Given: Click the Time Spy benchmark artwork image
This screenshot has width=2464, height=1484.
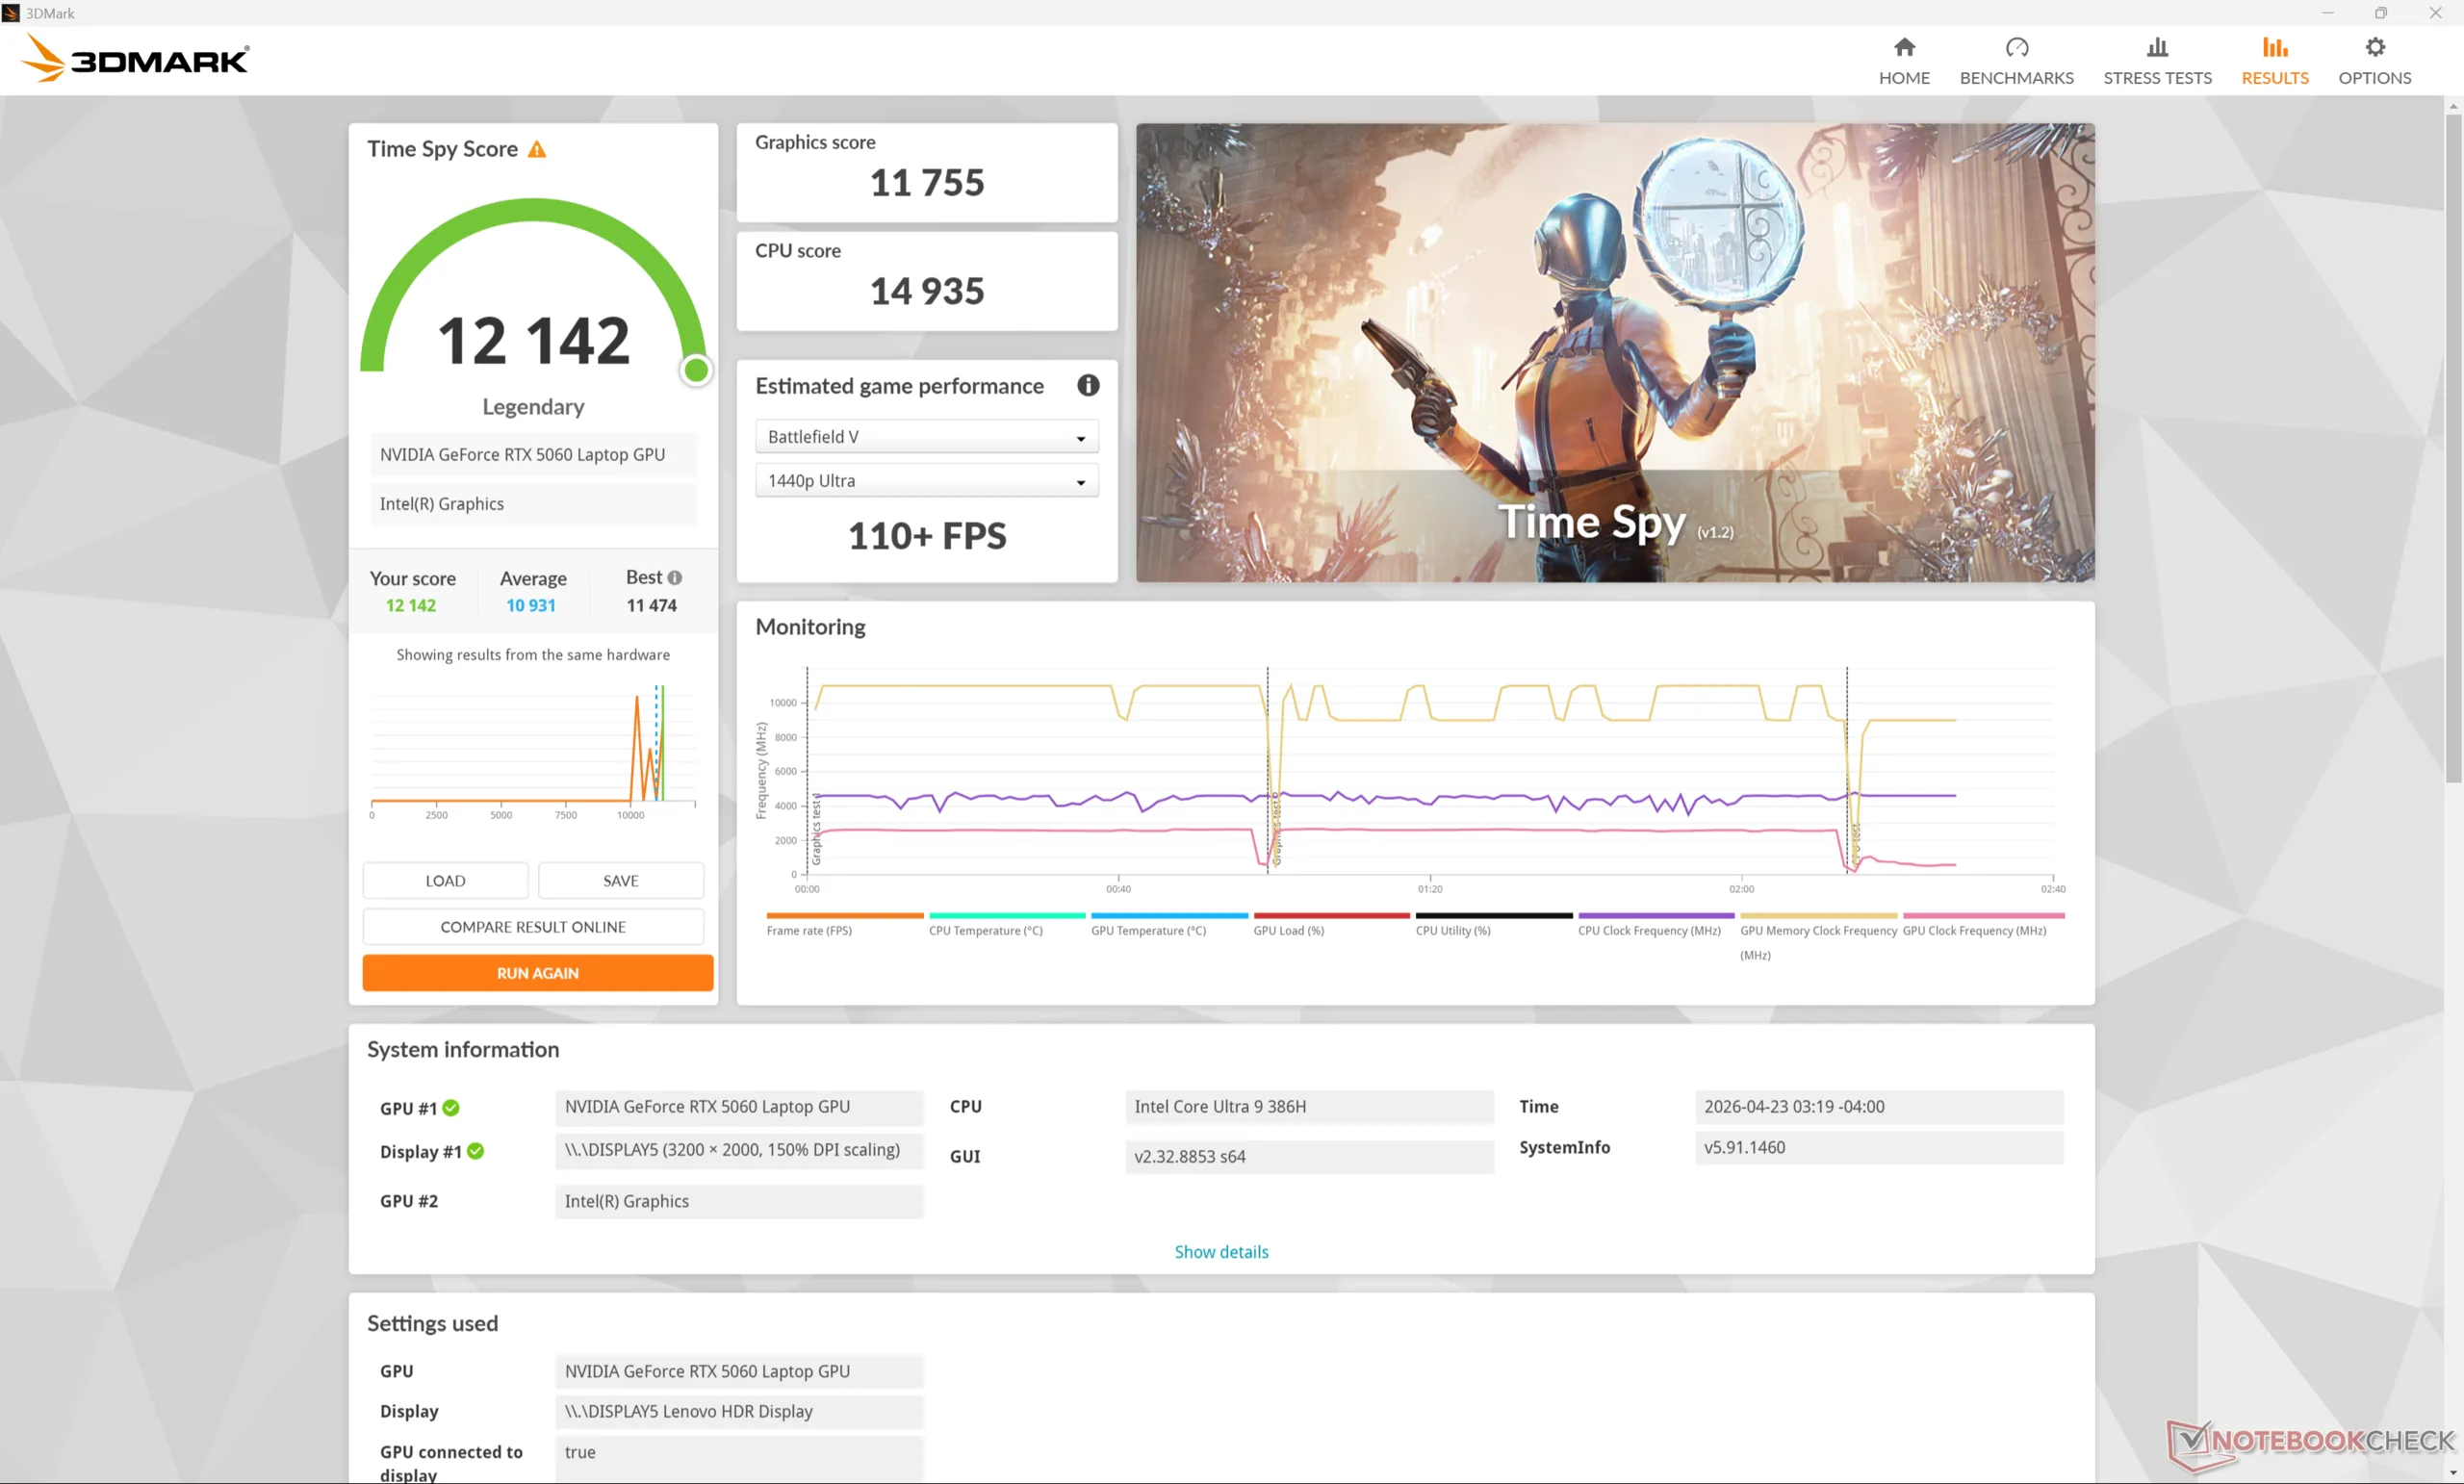Looking at the screenshot, I should point(1614,352).
